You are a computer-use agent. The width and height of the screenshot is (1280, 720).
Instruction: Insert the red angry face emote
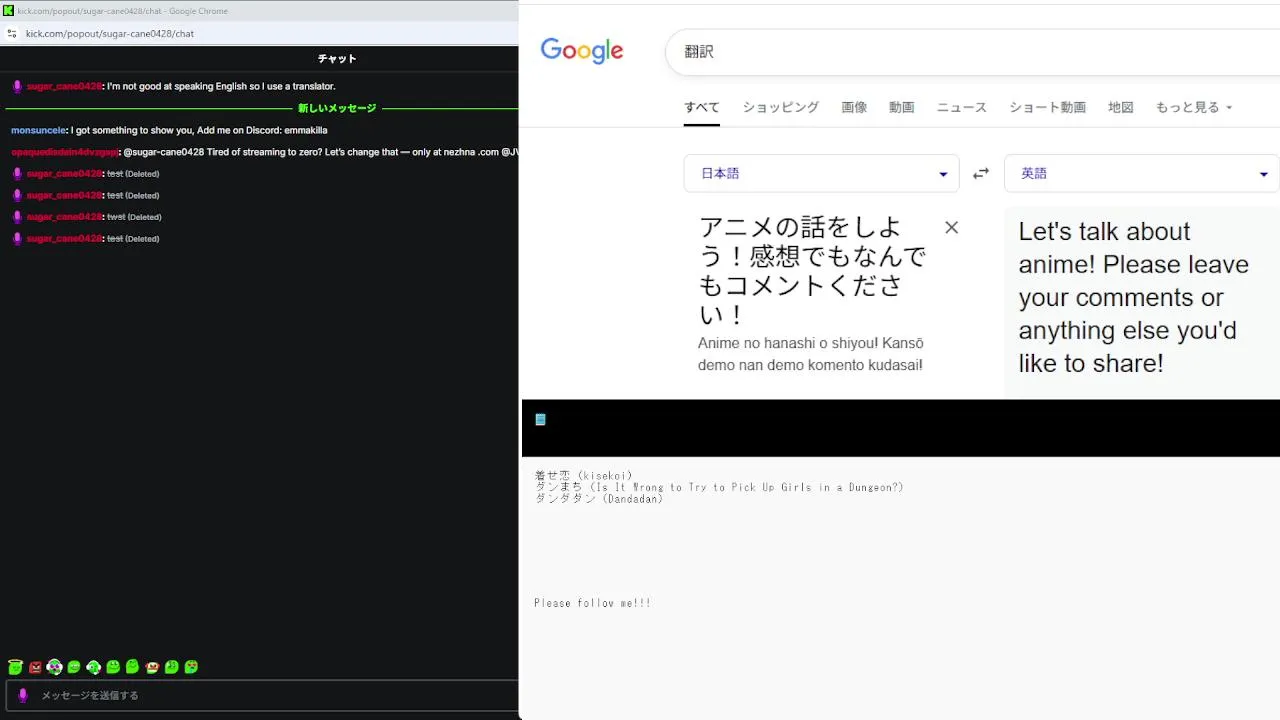coord(35,667)
